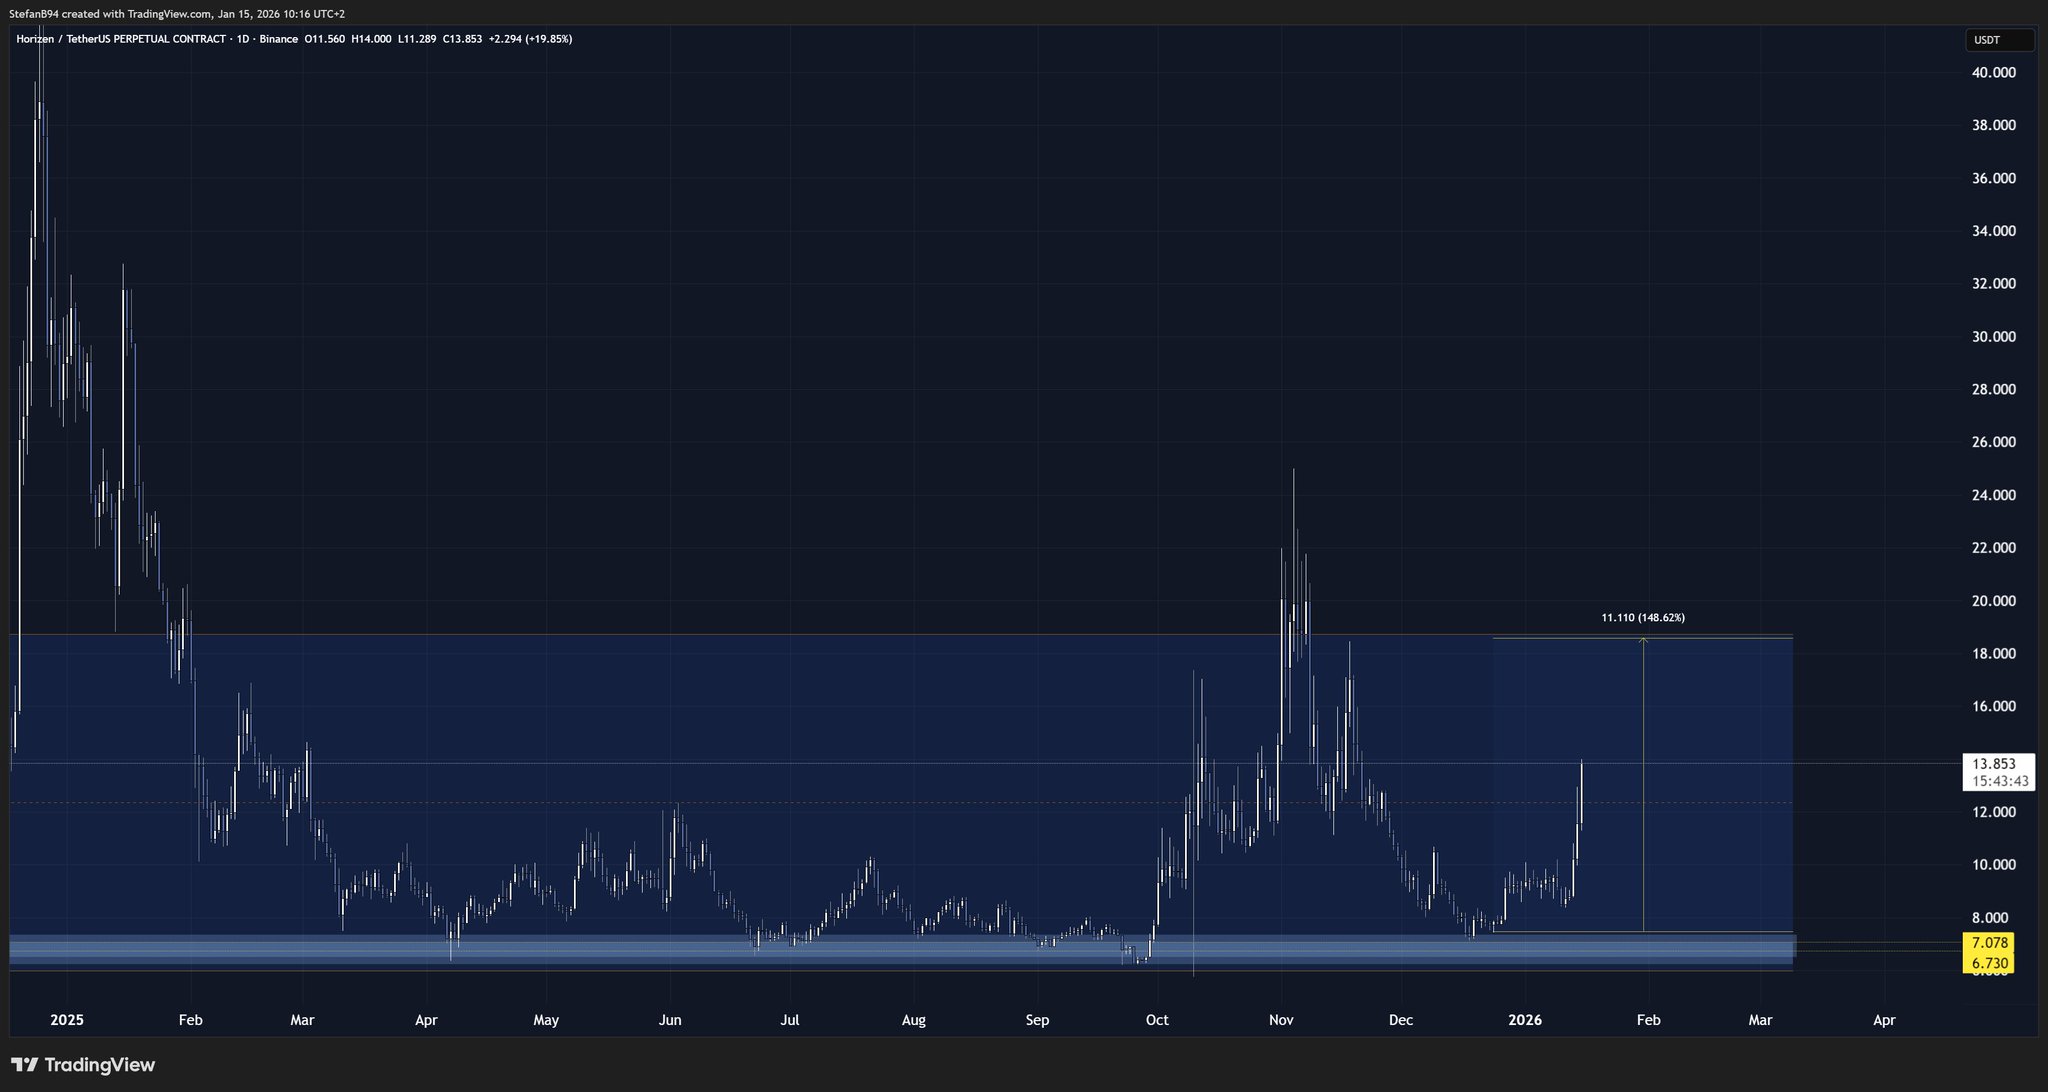Click the Jun label on the time axis
Viewport: 2048px width, 1092px height.
(x=670, y=1020)
